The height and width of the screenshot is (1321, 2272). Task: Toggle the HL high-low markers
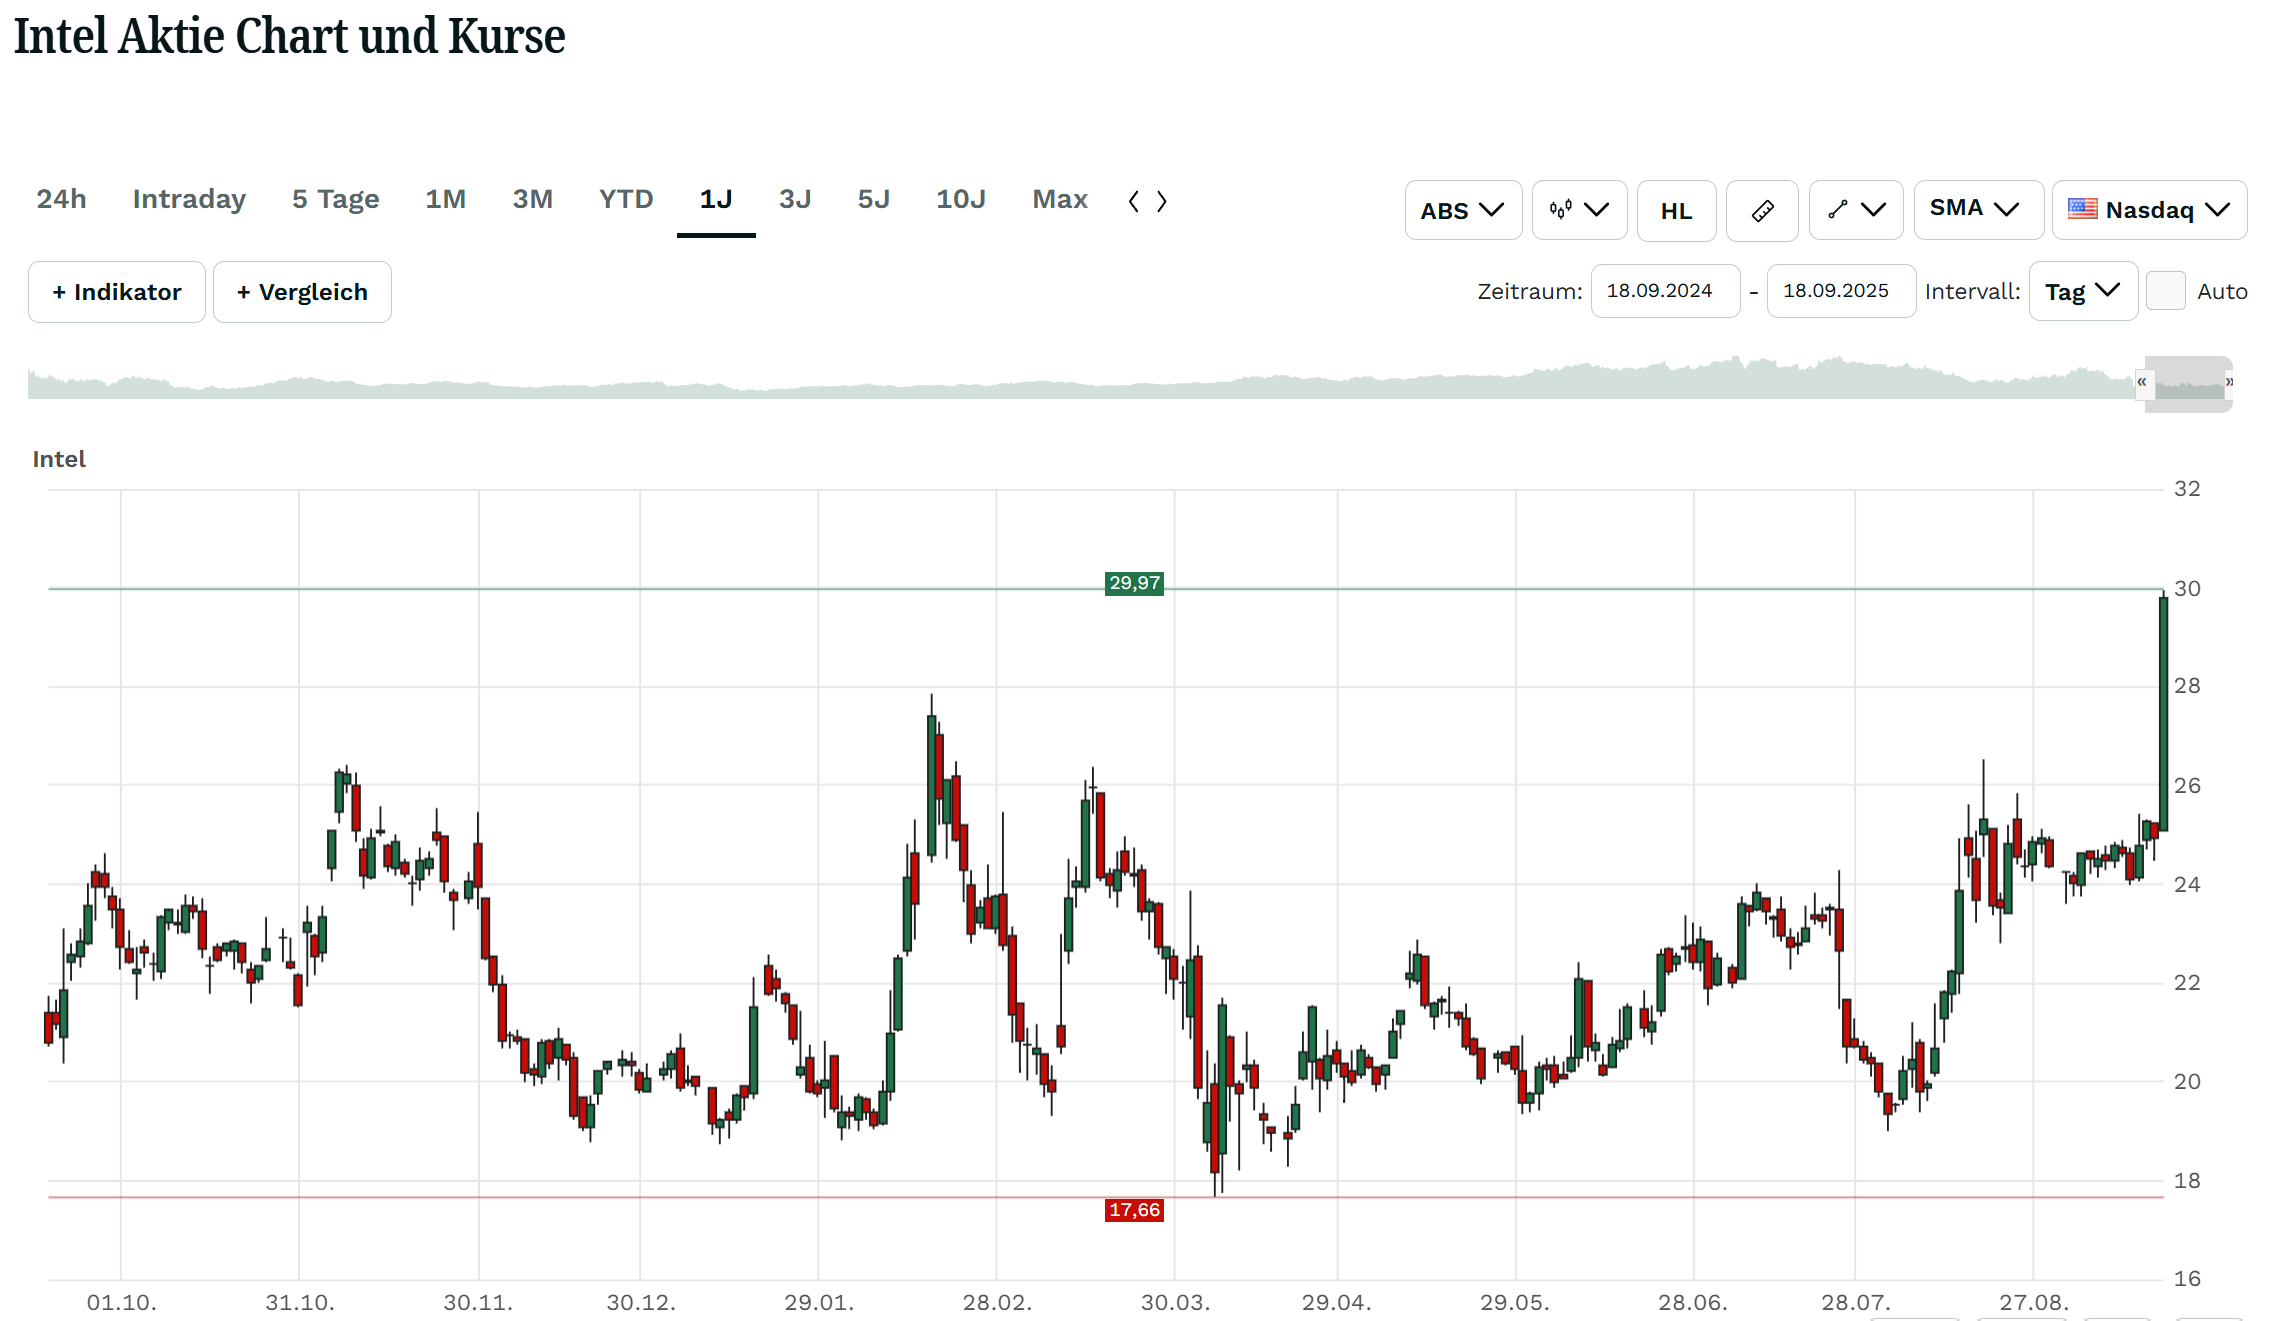[1676, 211]
